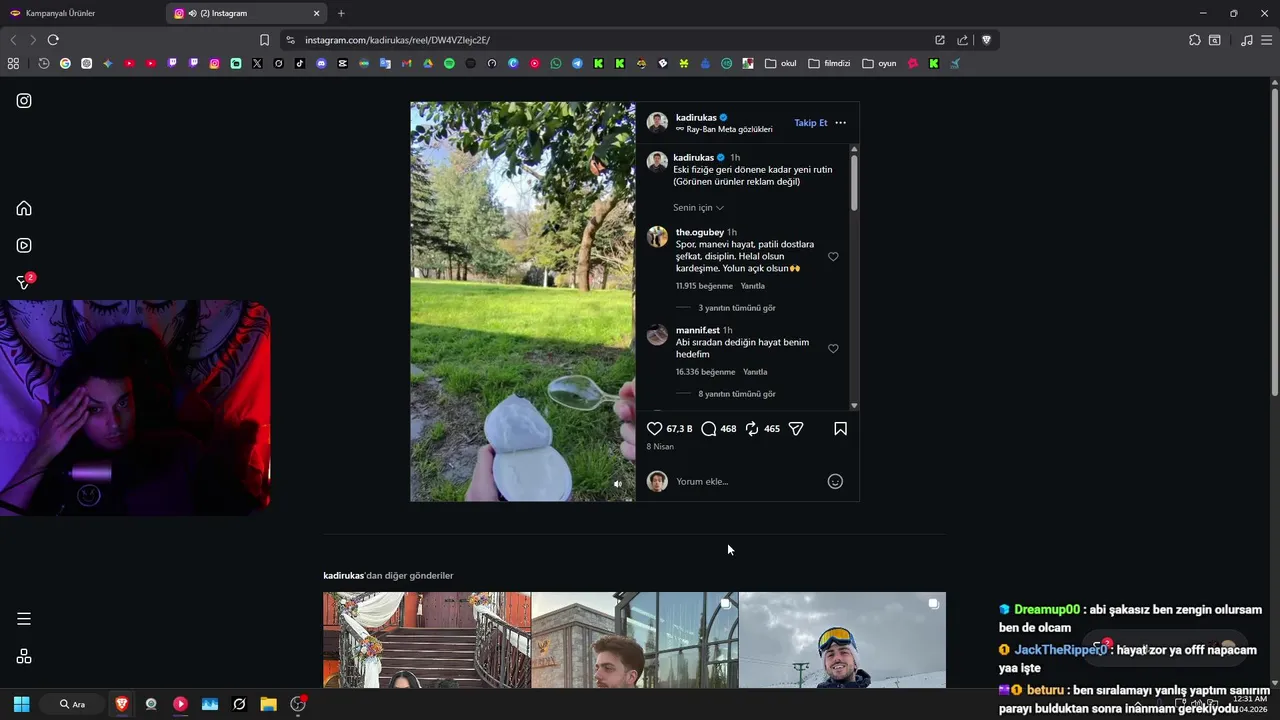Open the taskbar search Ara box
This screenshot has height=720, width=1280.
[x=72, y=704]
